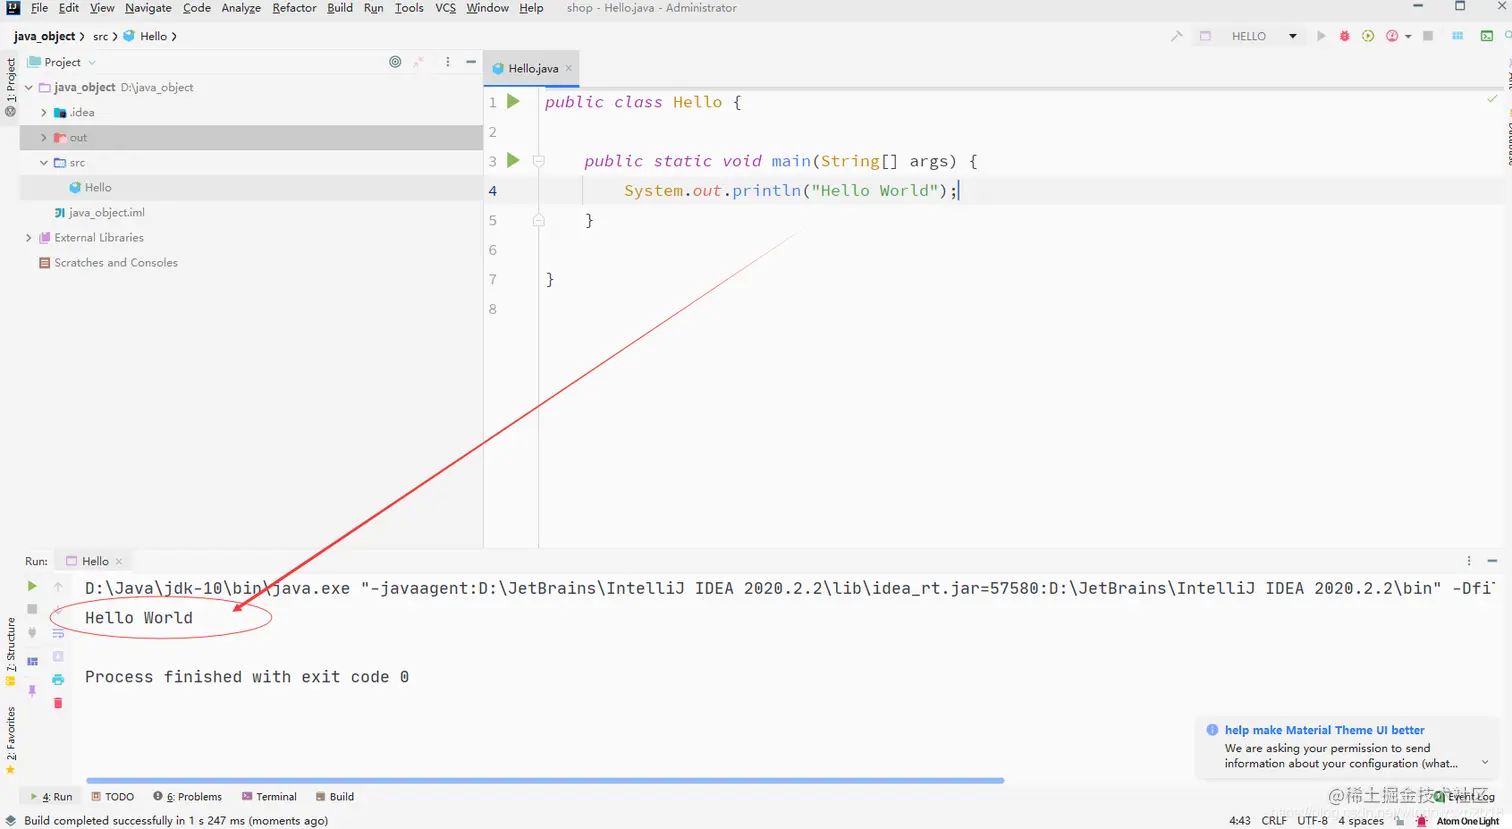Screen dimensions: 1512x829
Task: Click src breadcrumb in navigation bar
Action: pyautogui.click(x=100, y=36)
